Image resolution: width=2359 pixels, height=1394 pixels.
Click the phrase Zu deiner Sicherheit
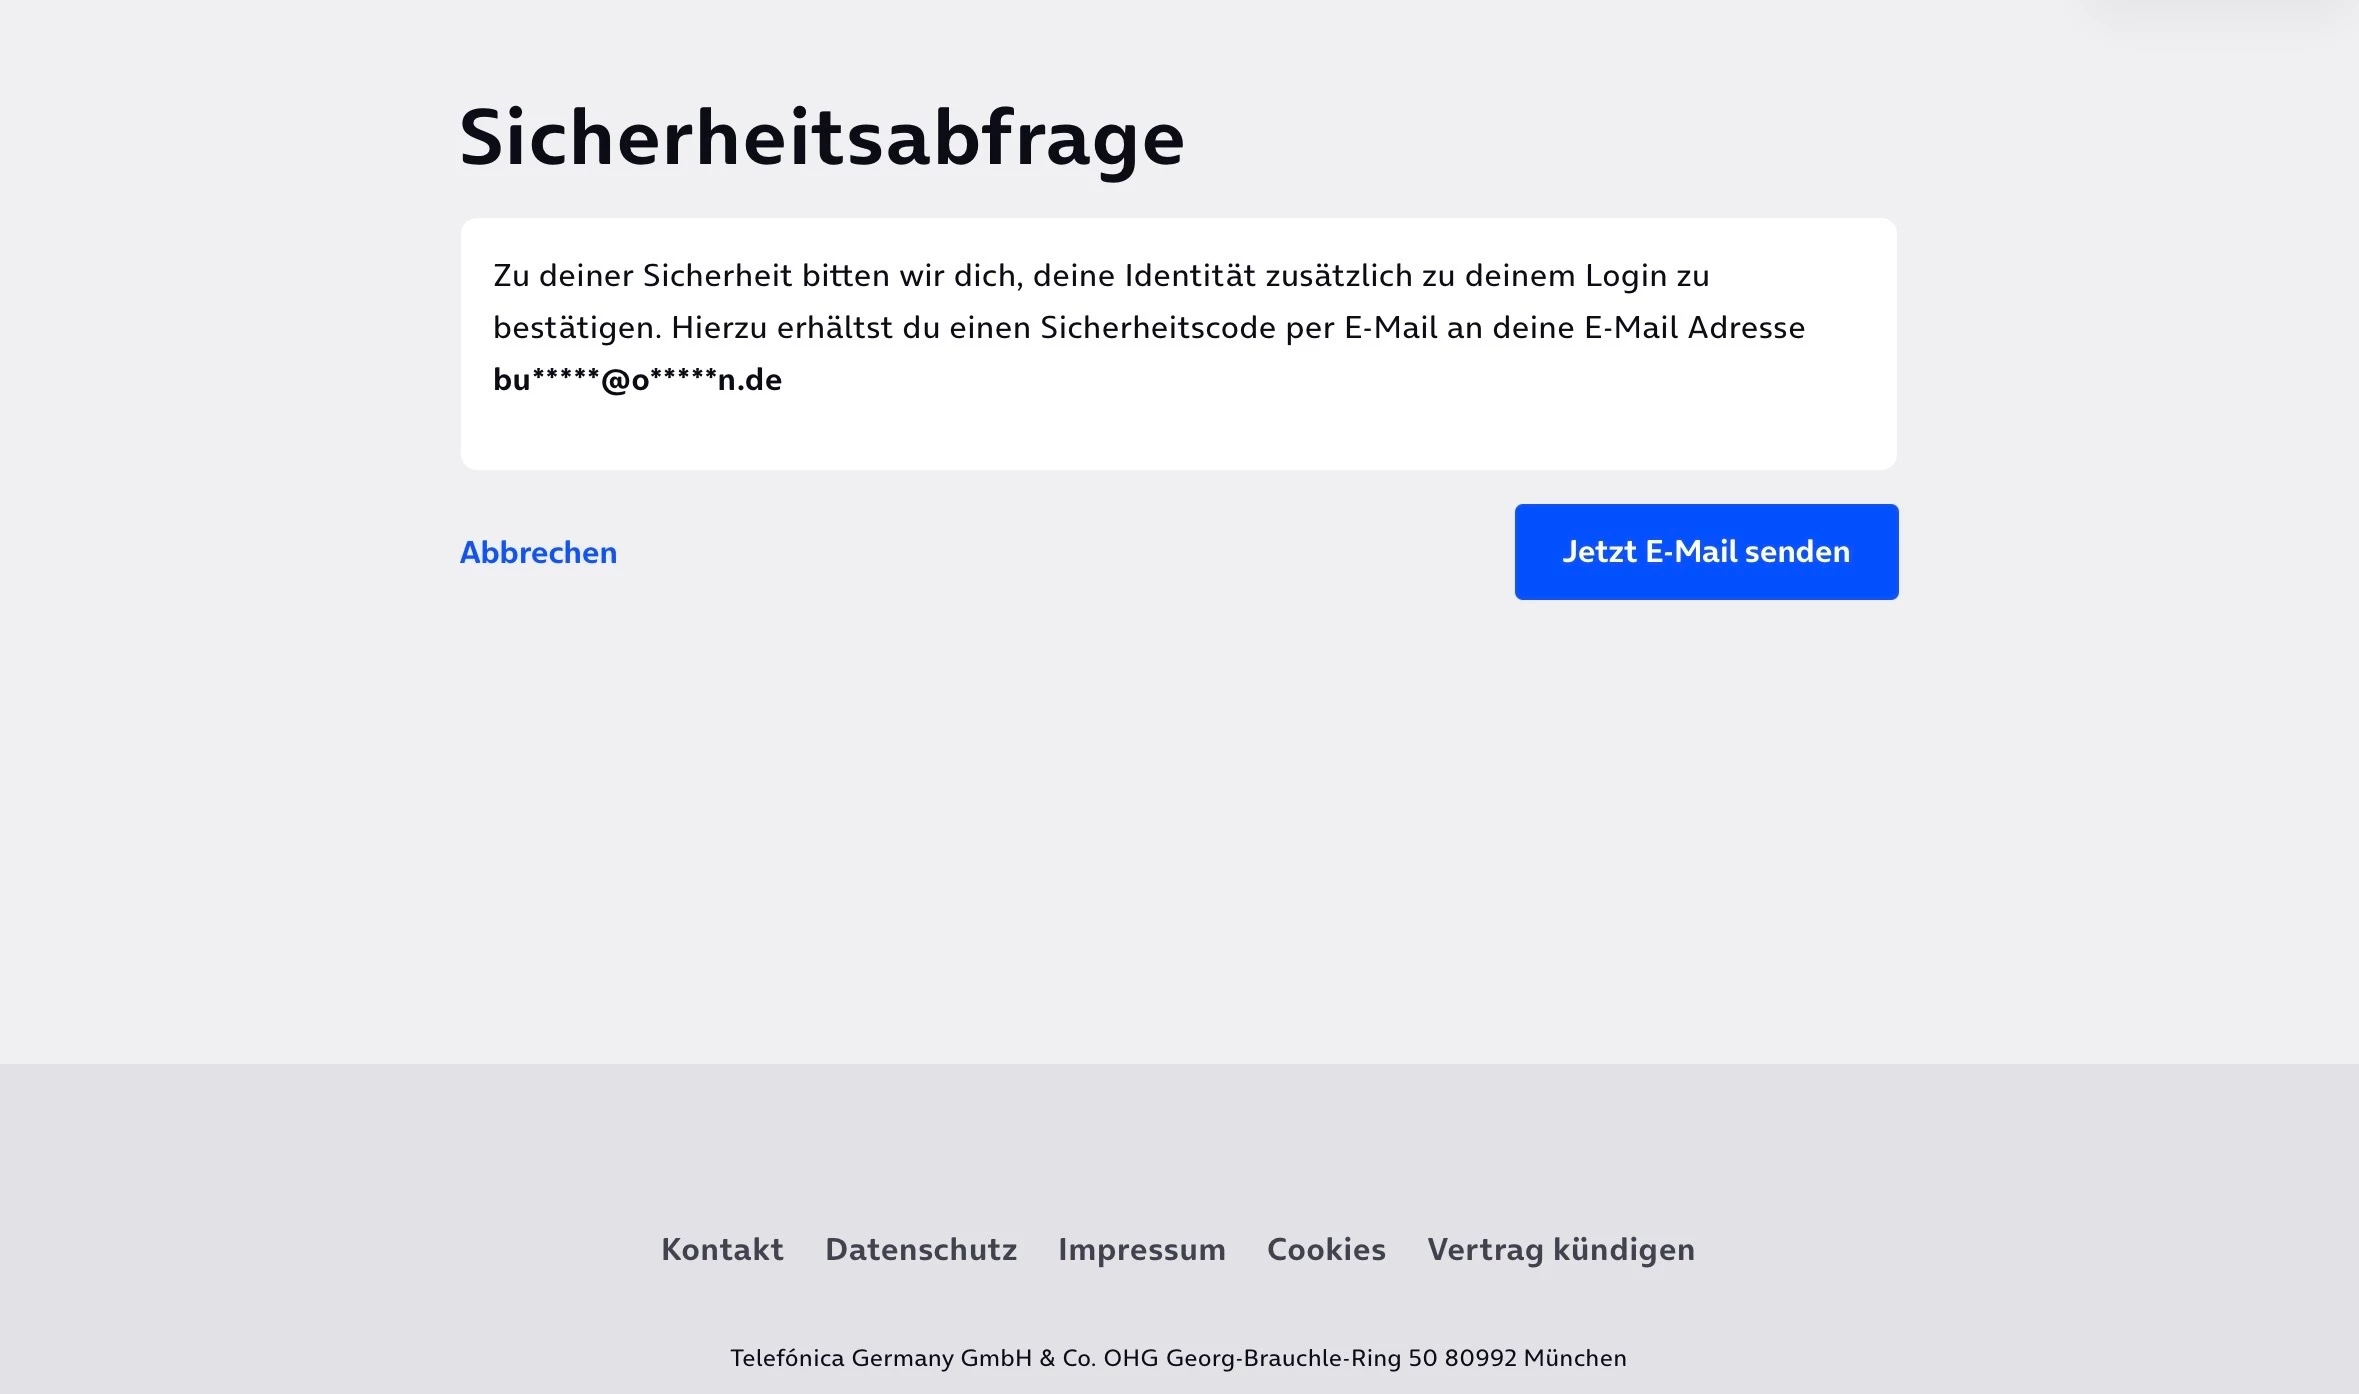tap(642, 276)
